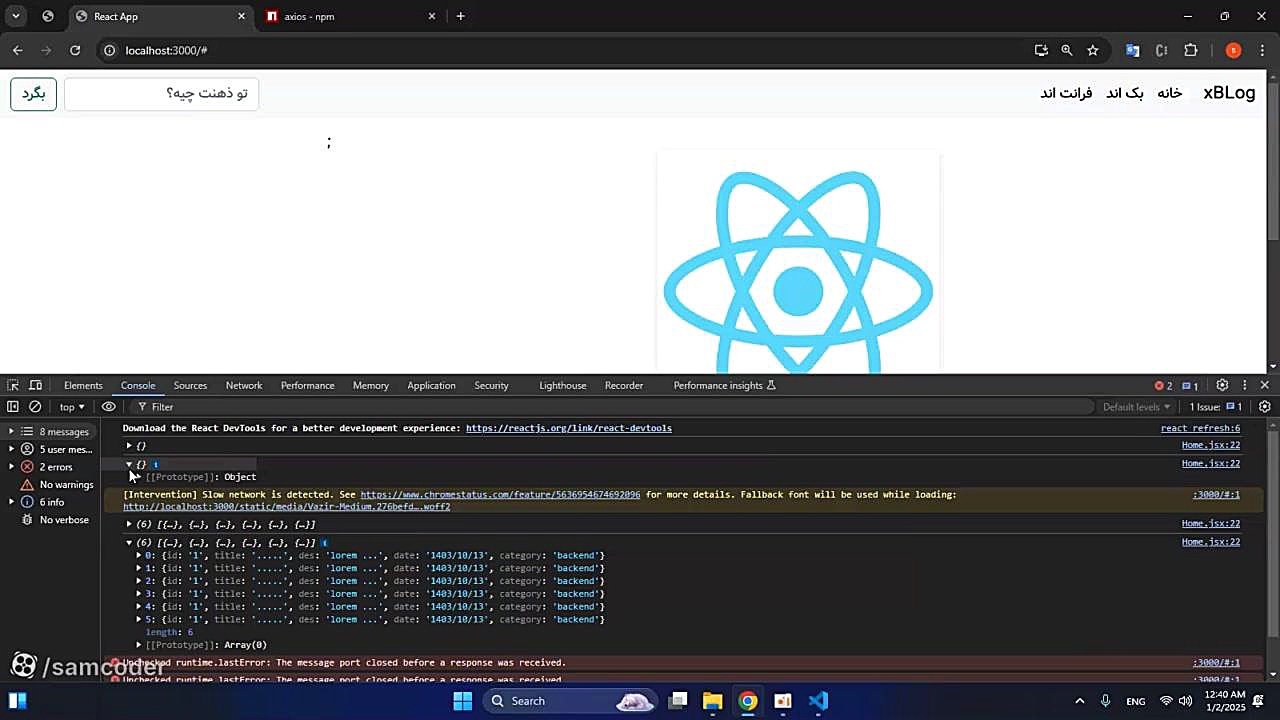Select No warnings in console sidebar
The image size is (1280, 720).
click(66, 485)
